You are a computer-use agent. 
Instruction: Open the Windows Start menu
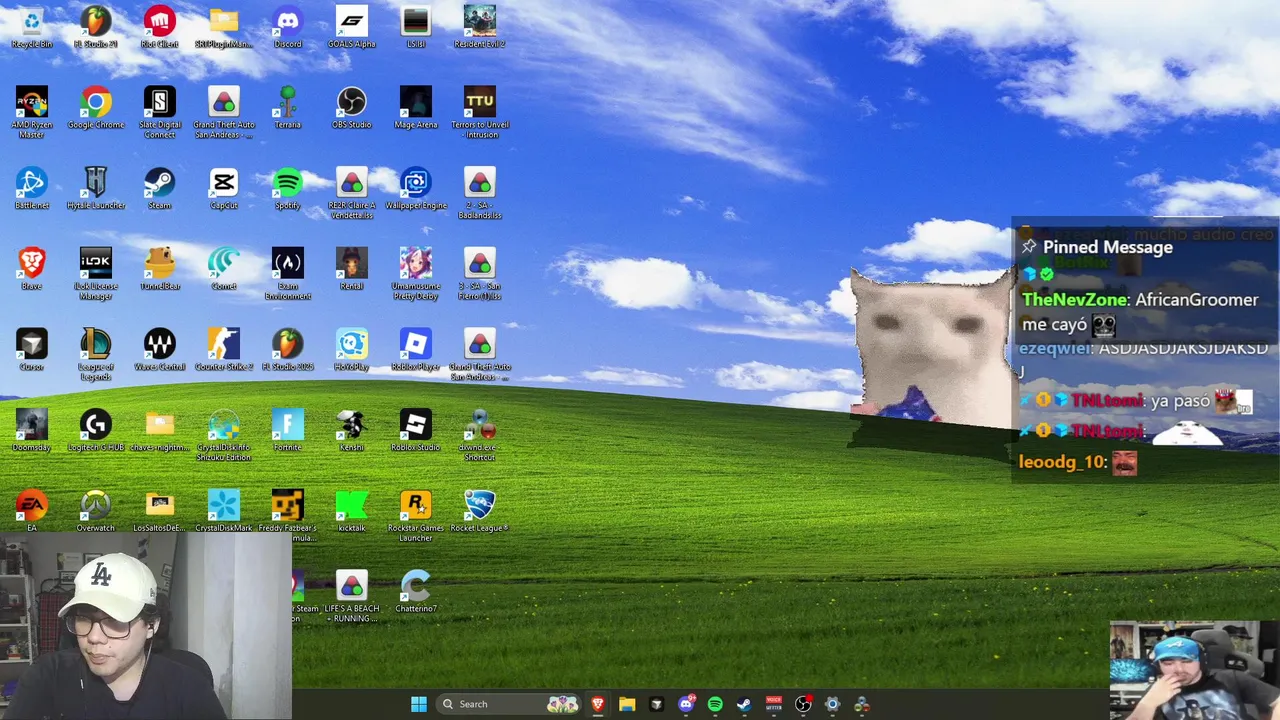(419, 704)
